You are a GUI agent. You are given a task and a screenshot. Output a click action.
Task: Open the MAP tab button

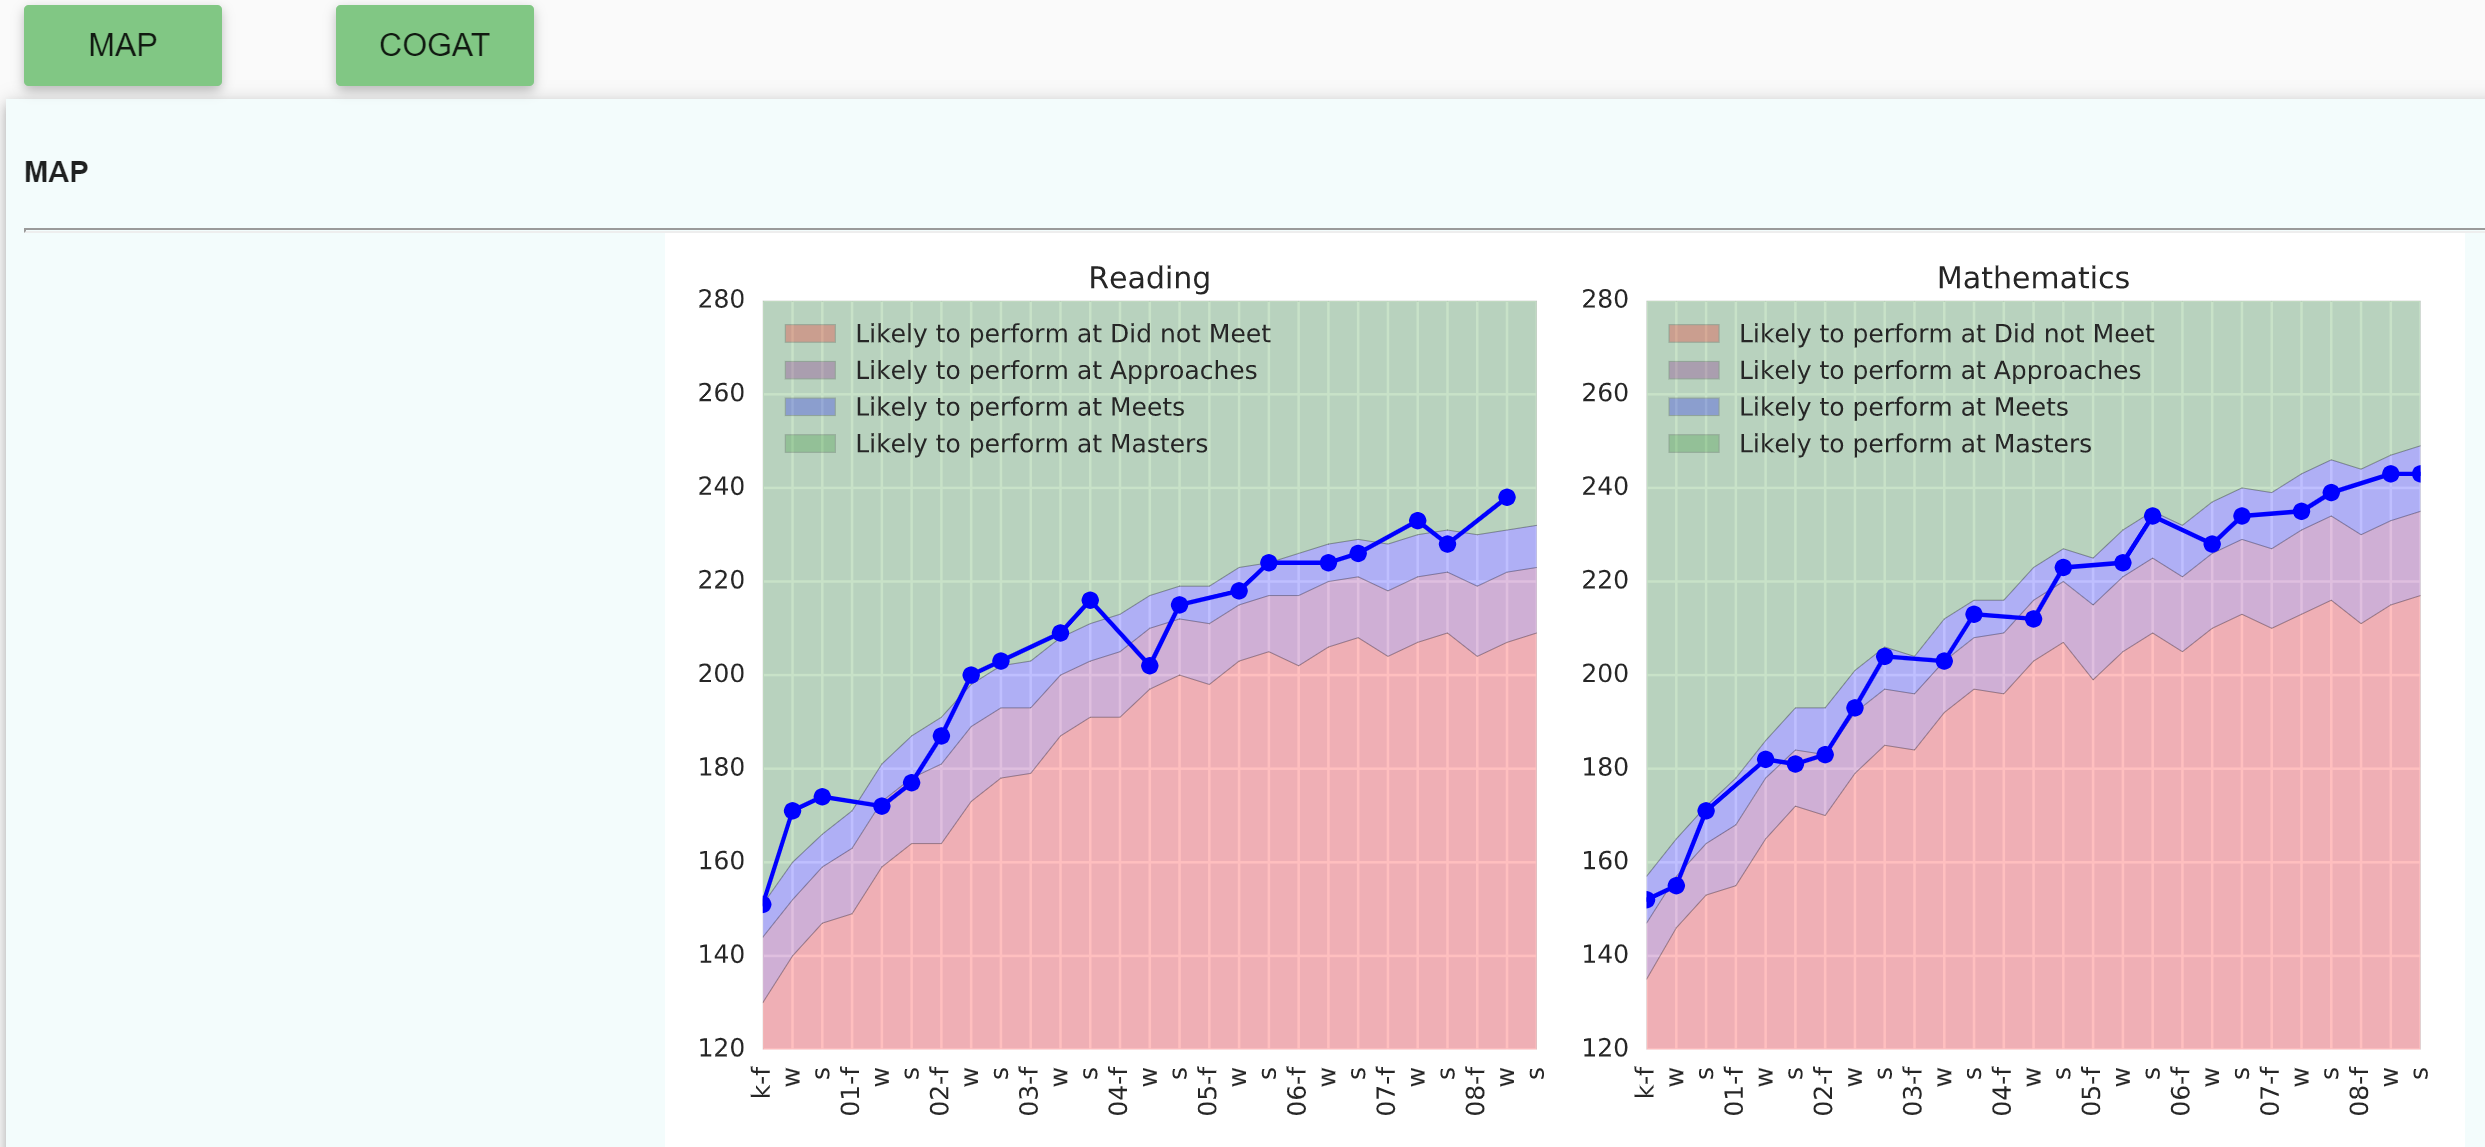coord(123,45)
